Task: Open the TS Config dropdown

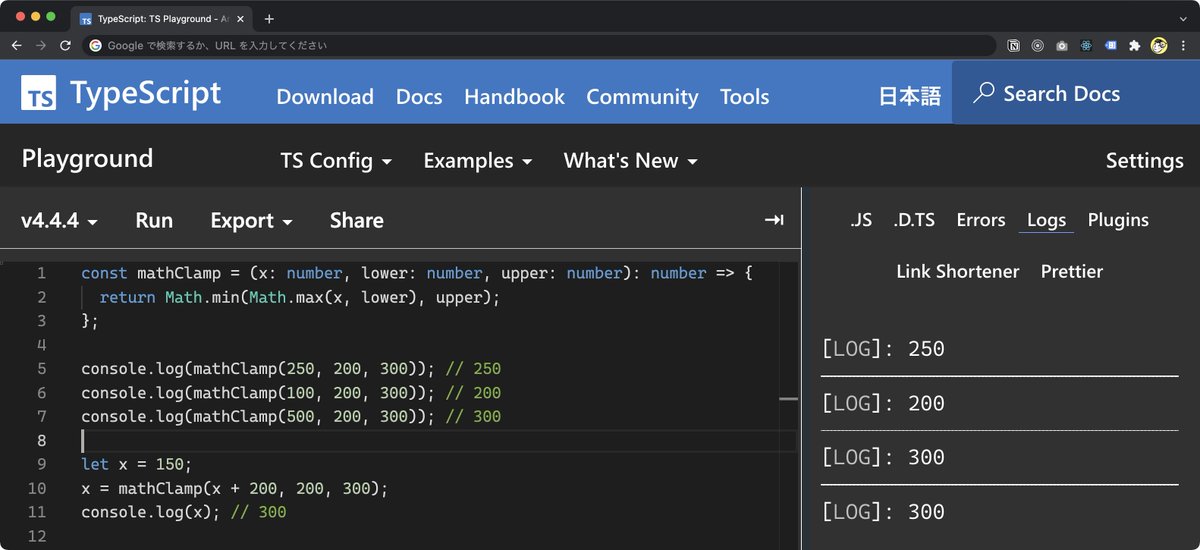Action: click(336, 160)
